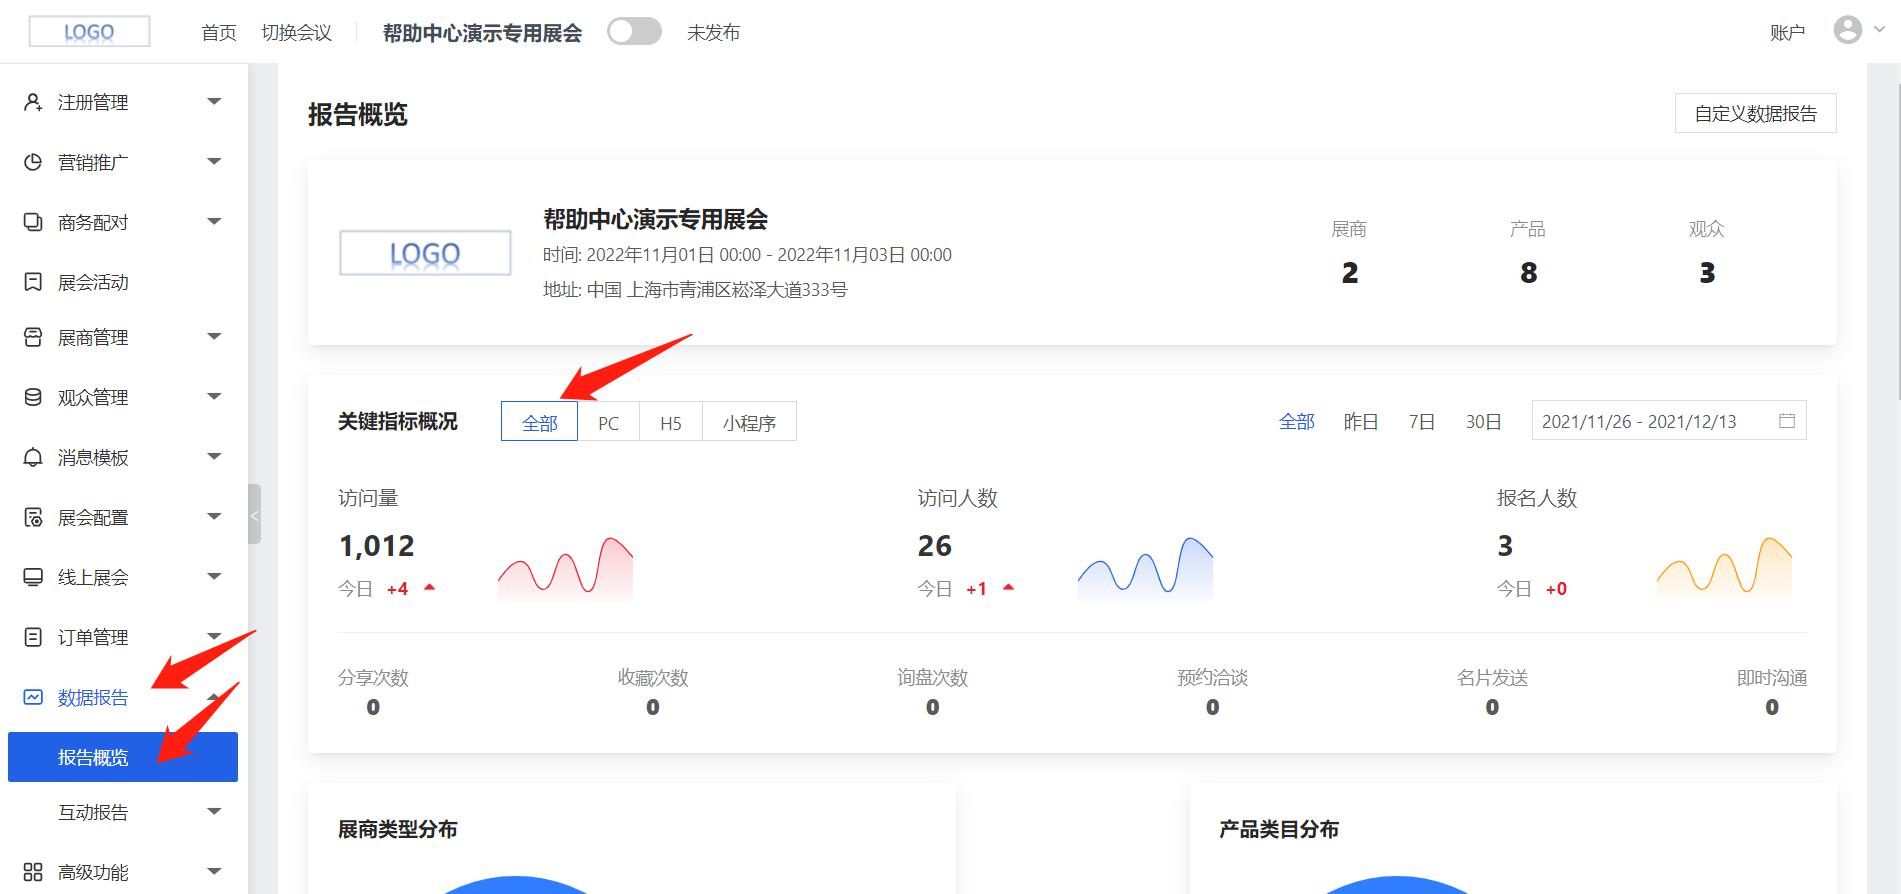1901x894 pixels.
Task: Click the top-left LOGO image
Action: pos(90,32)
